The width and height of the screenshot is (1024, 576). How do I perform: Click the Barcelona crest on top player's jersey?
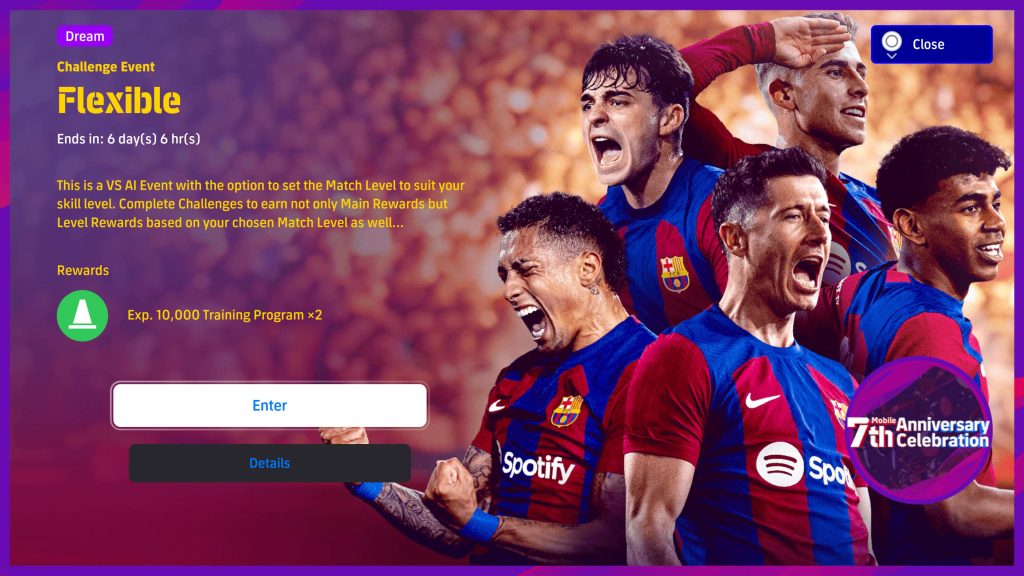[675, 274]
